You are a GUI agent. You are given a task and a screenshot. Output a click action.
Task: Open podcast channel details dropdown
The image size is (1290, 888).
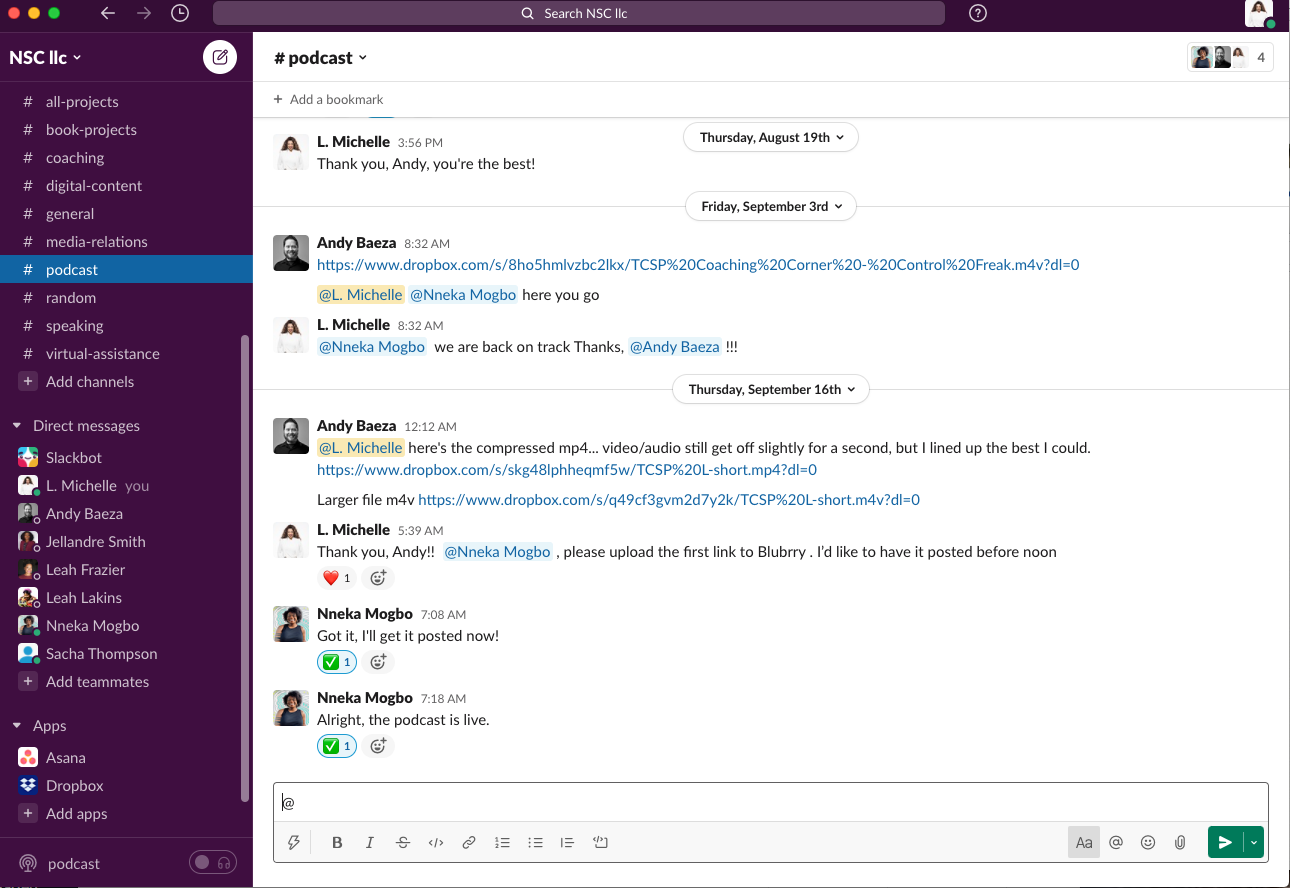click(x=321, y=57)
